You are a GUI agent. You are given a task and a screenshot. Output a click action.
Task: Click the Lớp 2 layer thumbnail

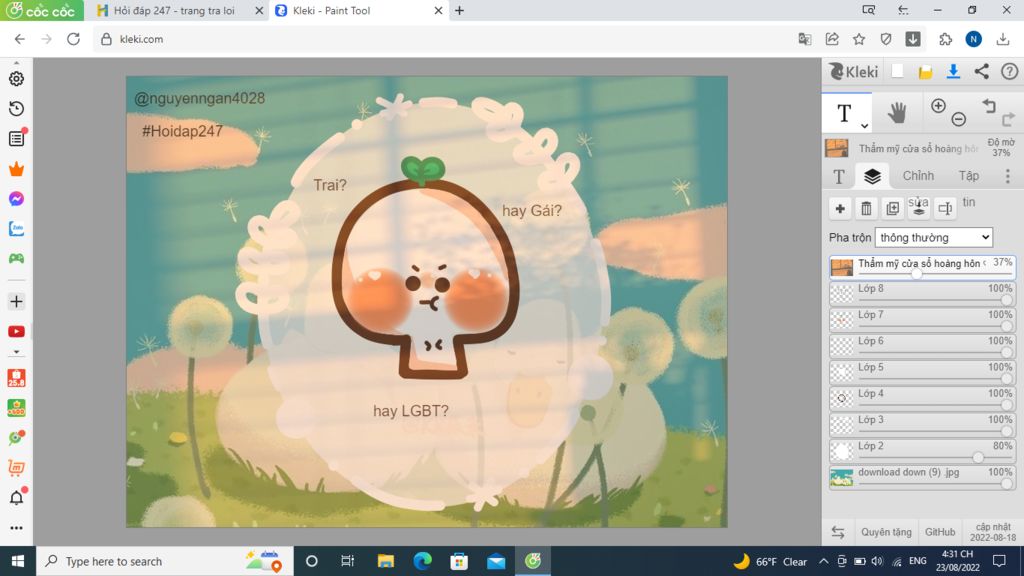pyautogui.click(x=842, y=451)
